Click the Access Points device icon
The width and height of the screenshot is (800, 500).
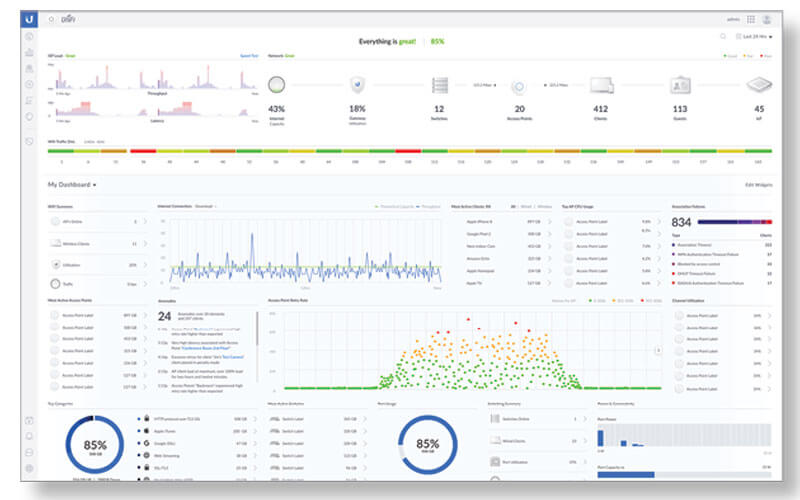[x=519, y=86]
